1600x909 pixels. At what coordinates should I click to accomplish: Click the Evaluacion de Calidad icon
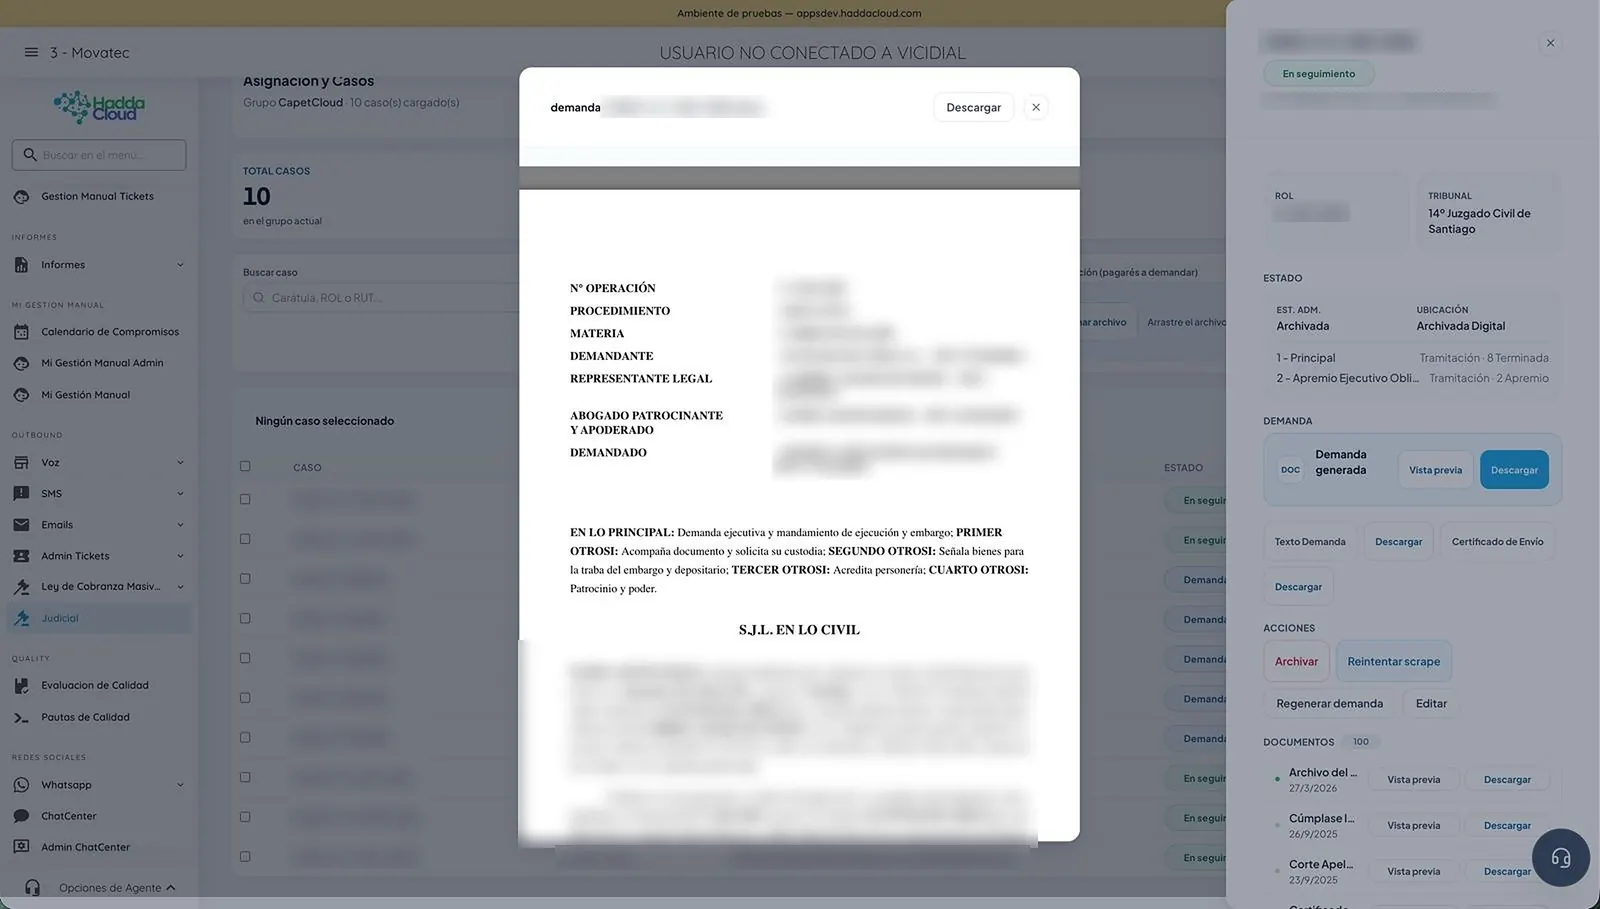click(21, 686)
